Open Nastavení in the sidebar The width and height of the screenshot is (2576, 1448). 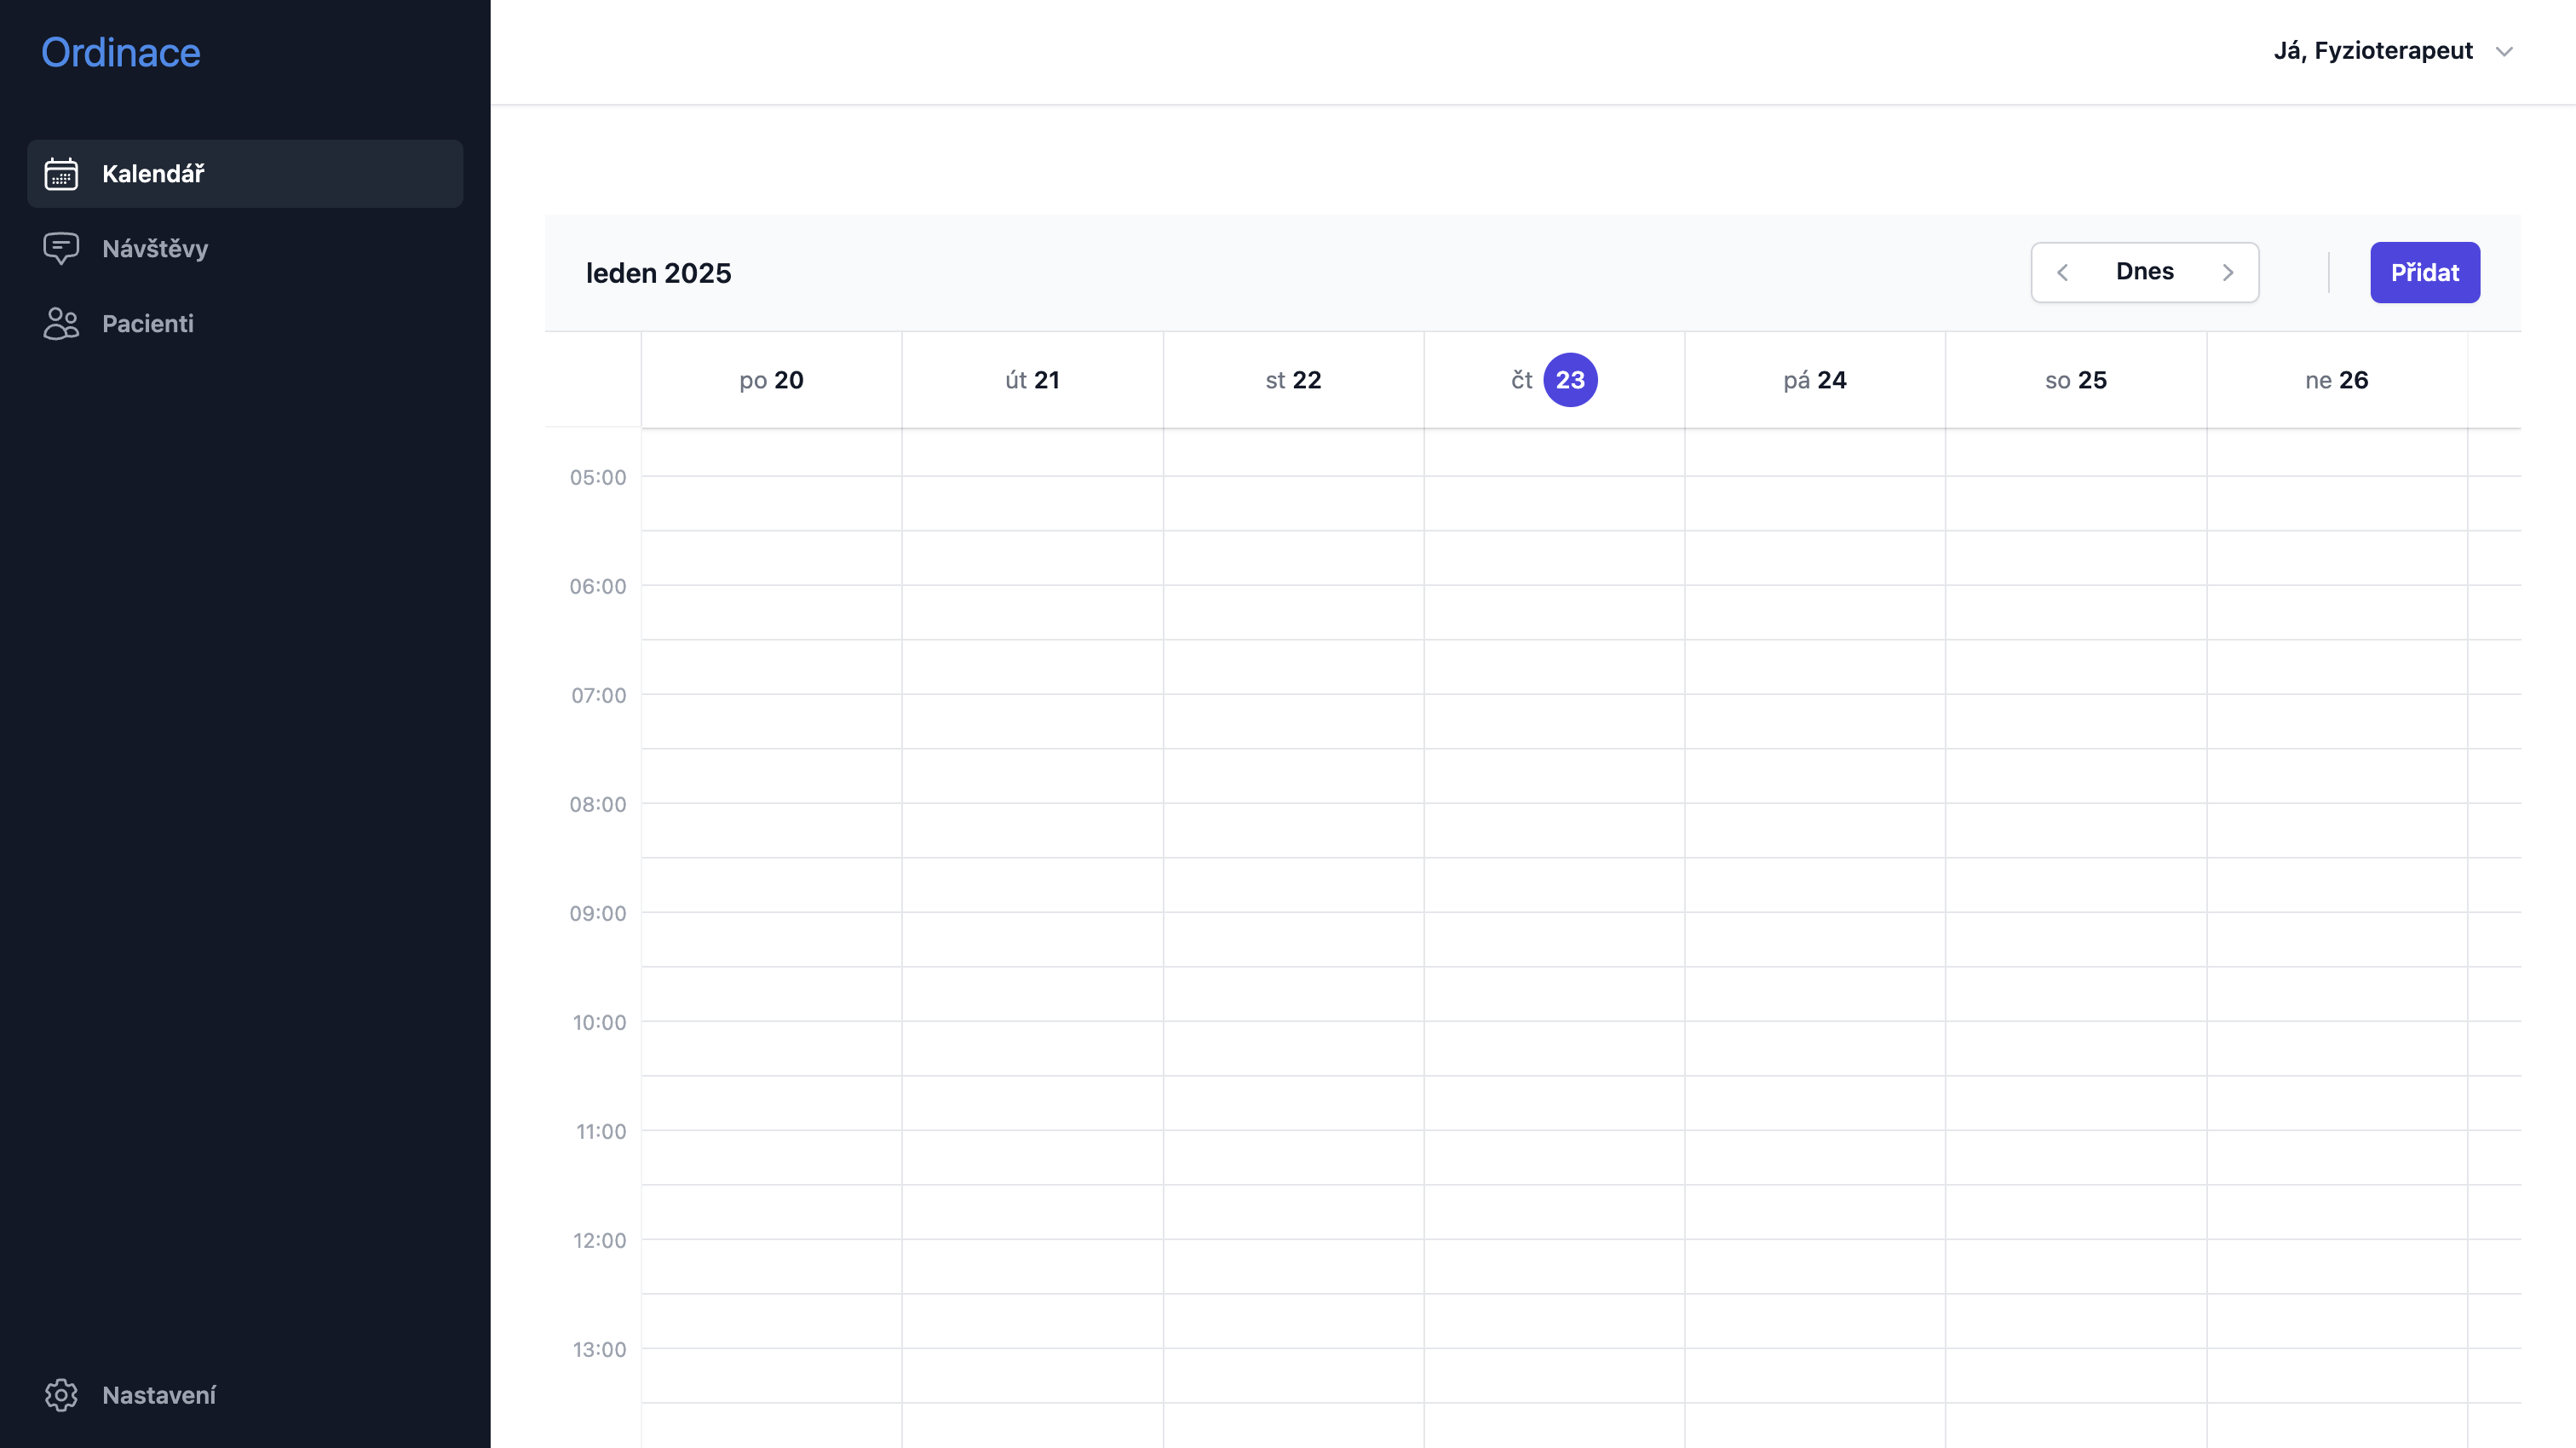pyautogui.click(x=159, y=1395)
